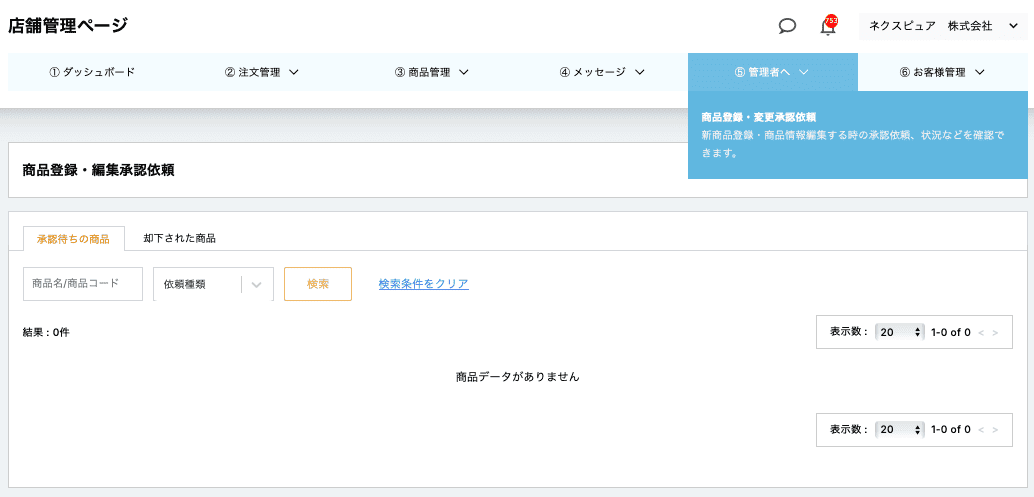Open the bottom 表示数 page size selector
Viewport: 1034px width, 497px height.
pyautogui.click(x=899, y=429)
